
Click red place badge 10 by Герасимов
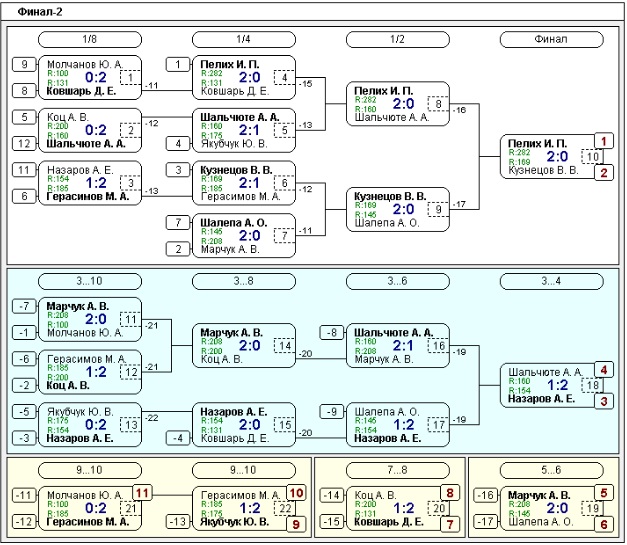(x=296, y=493)
